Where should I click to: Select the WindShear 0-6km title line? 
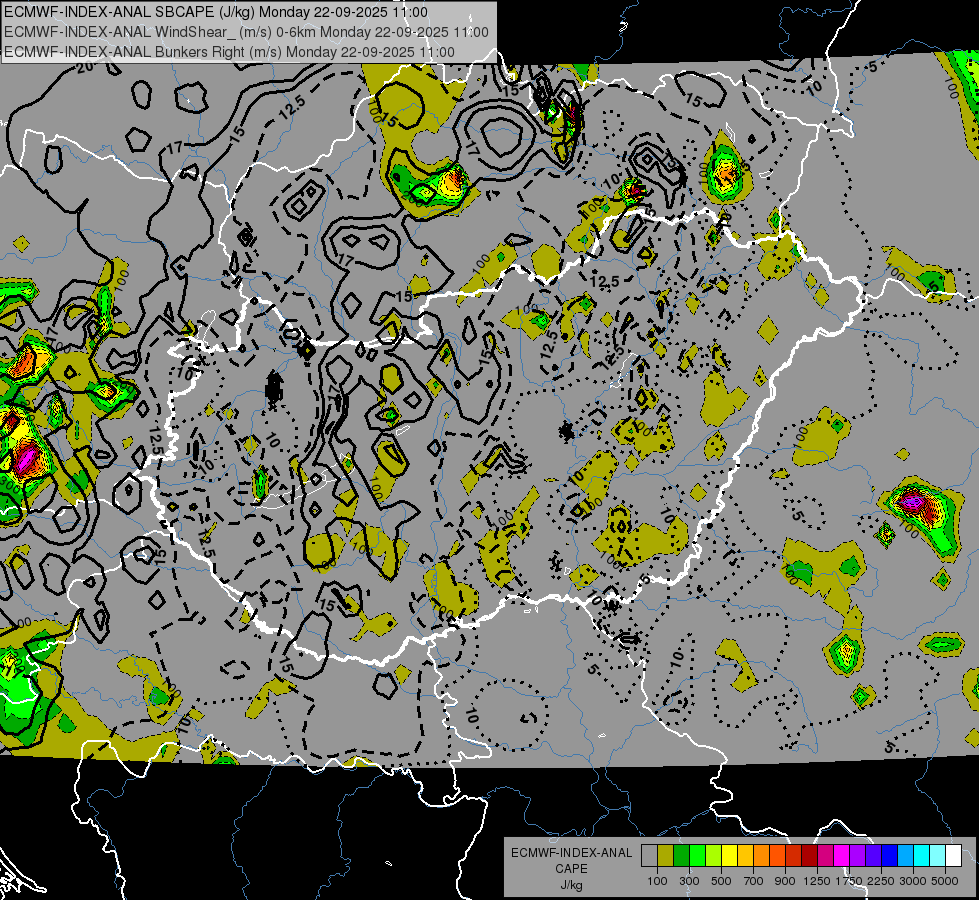coord(246,31)
